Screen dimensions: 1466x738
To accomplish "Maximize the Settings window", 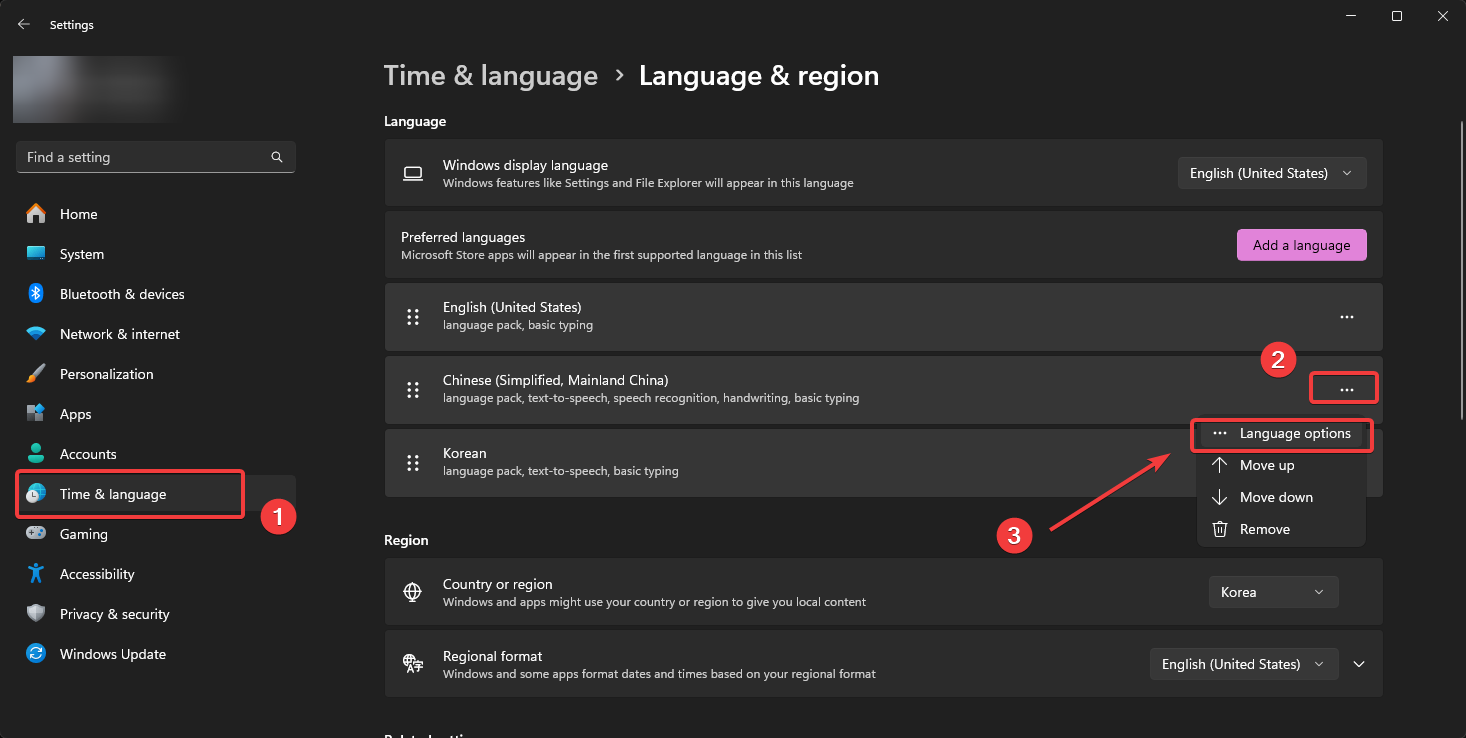I will pyautogui.click(x=1397, y=16).
